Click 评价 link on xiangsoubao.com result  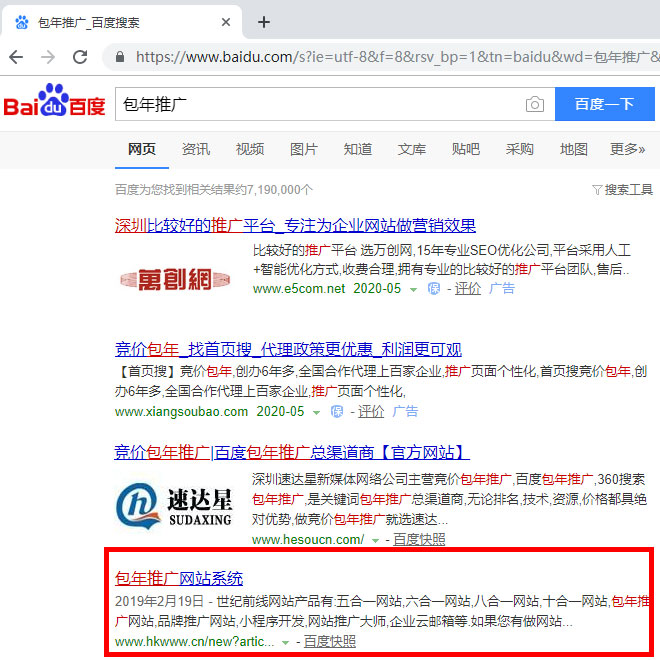click(371, 411)
